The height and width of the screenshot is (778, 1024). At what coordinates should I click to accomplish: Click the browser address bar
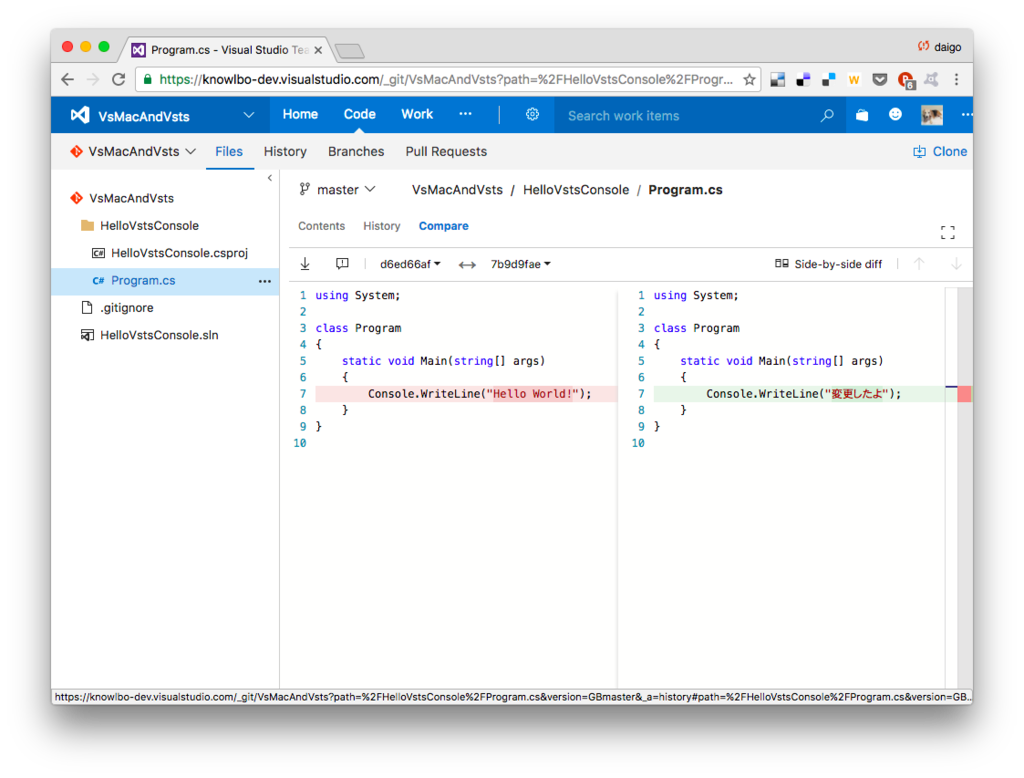445,80
